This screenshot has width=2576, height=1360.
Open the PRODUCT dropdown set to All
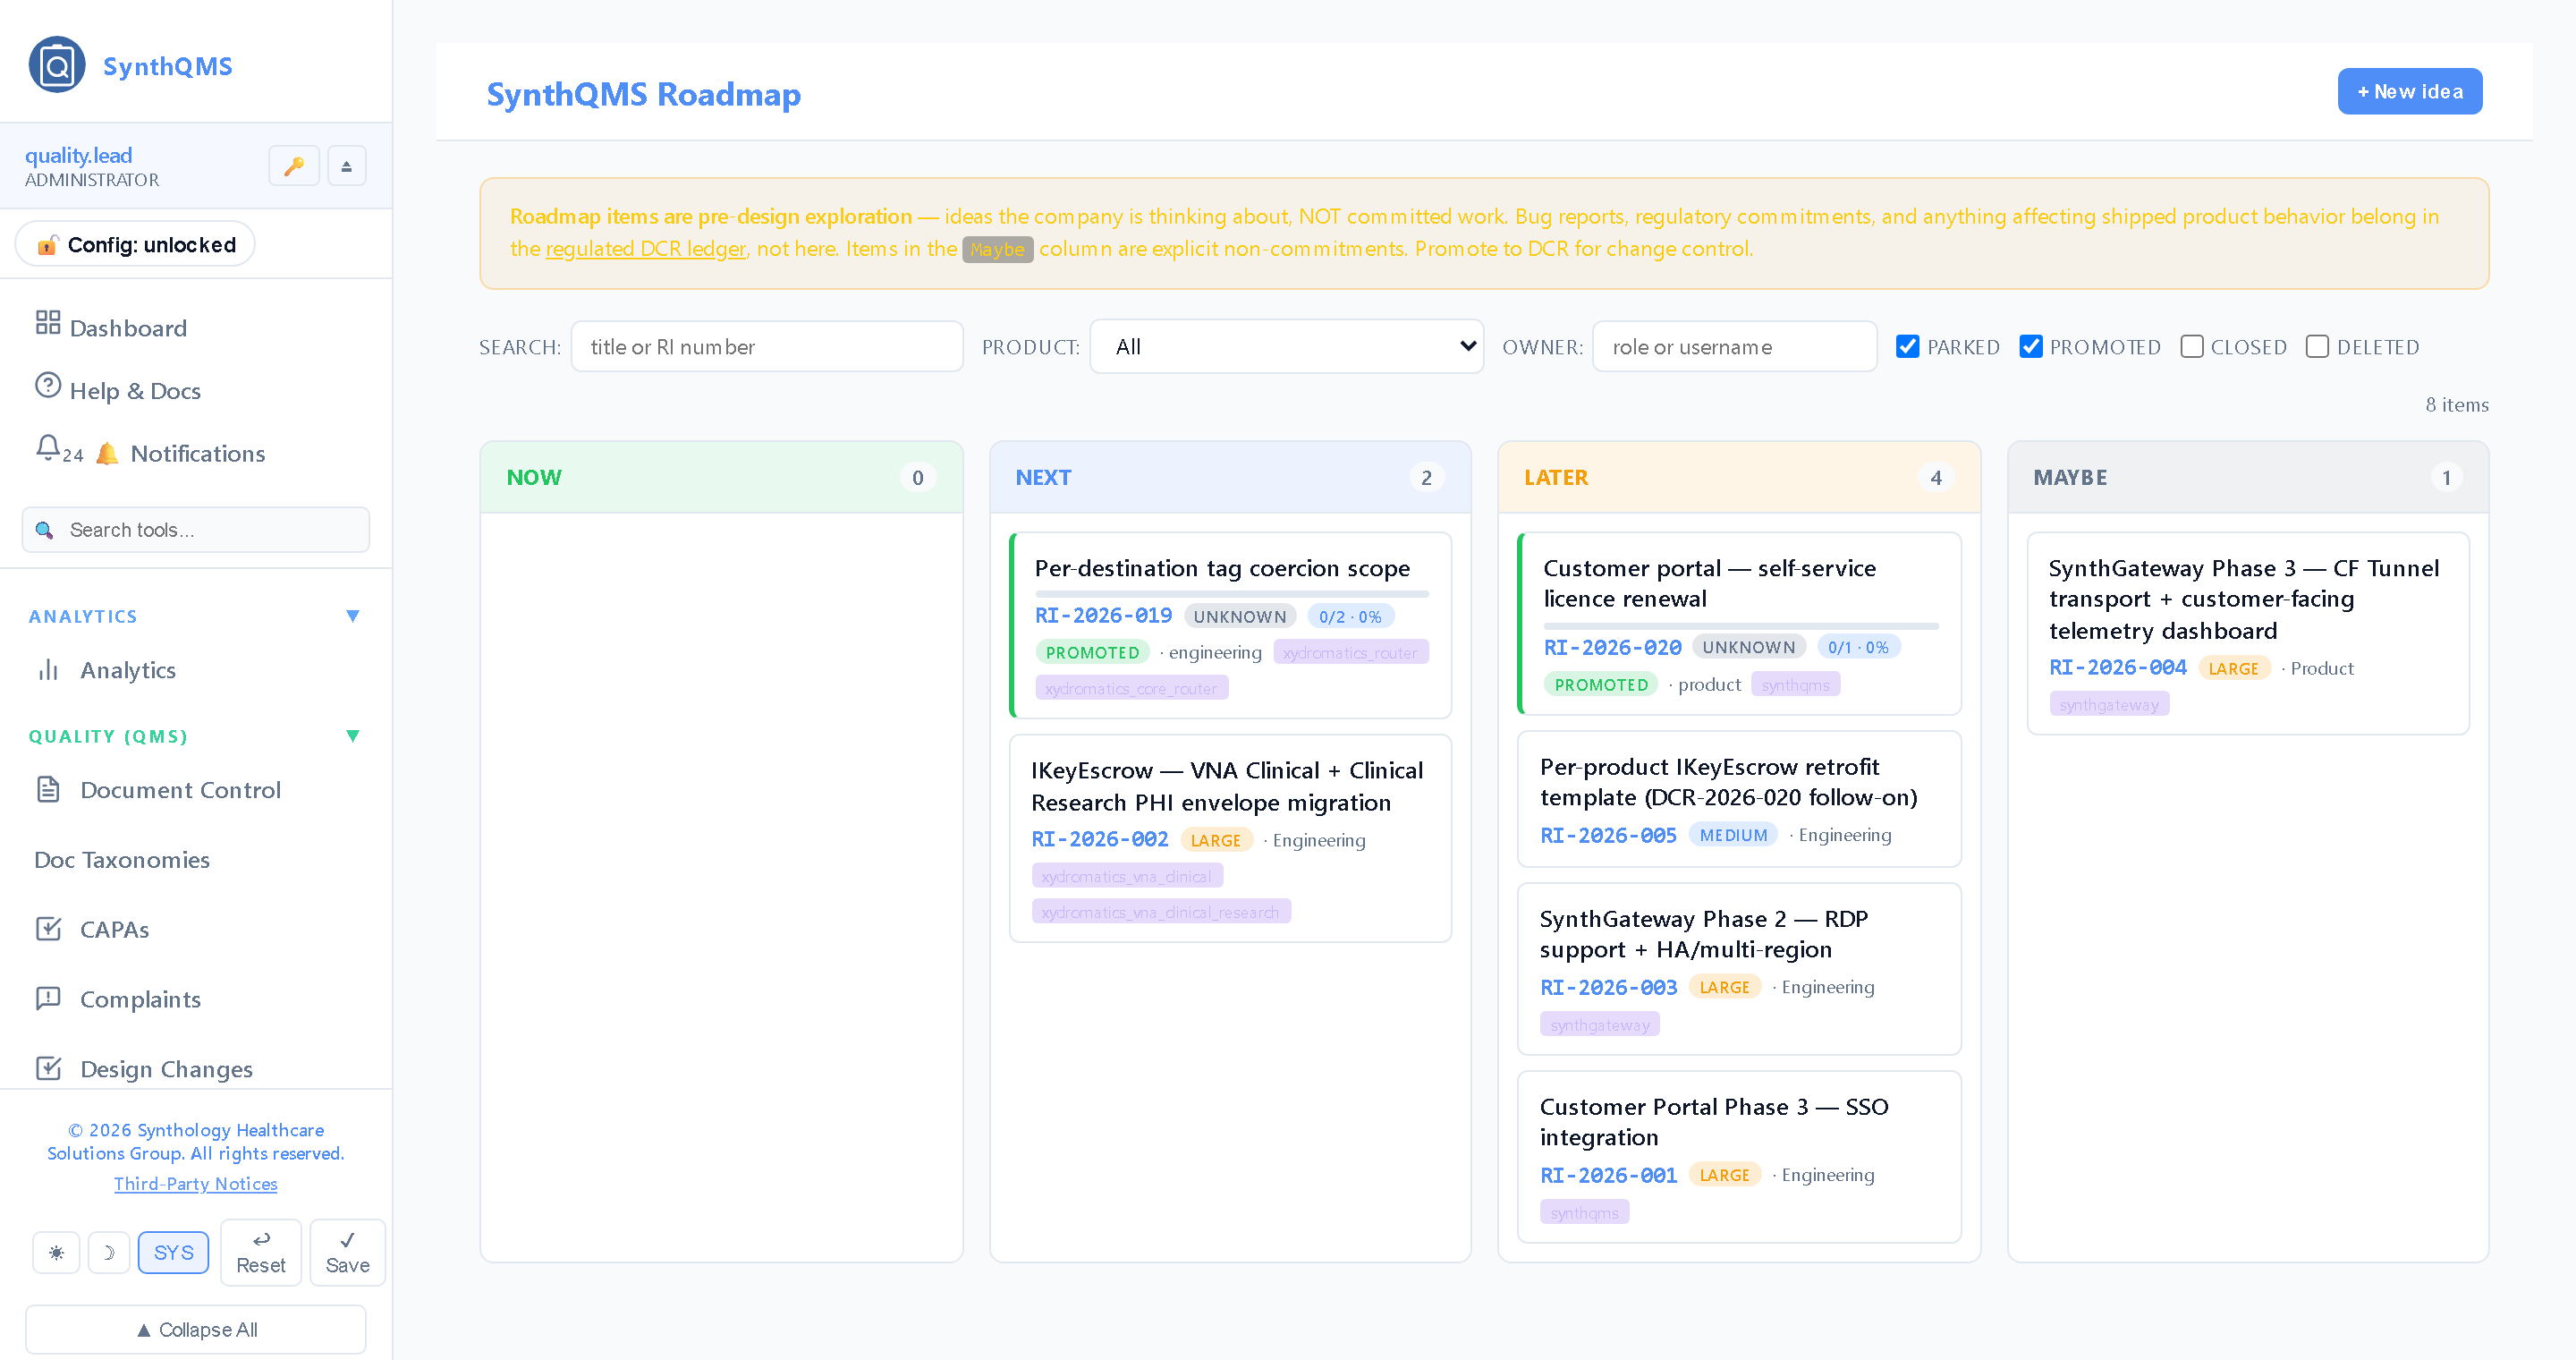click(x=1286, y=346)
